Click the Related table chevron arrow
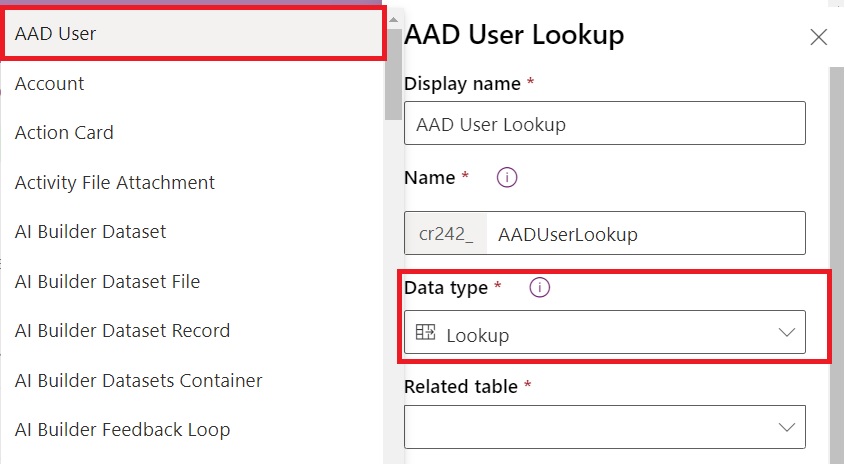 point(786,427)
